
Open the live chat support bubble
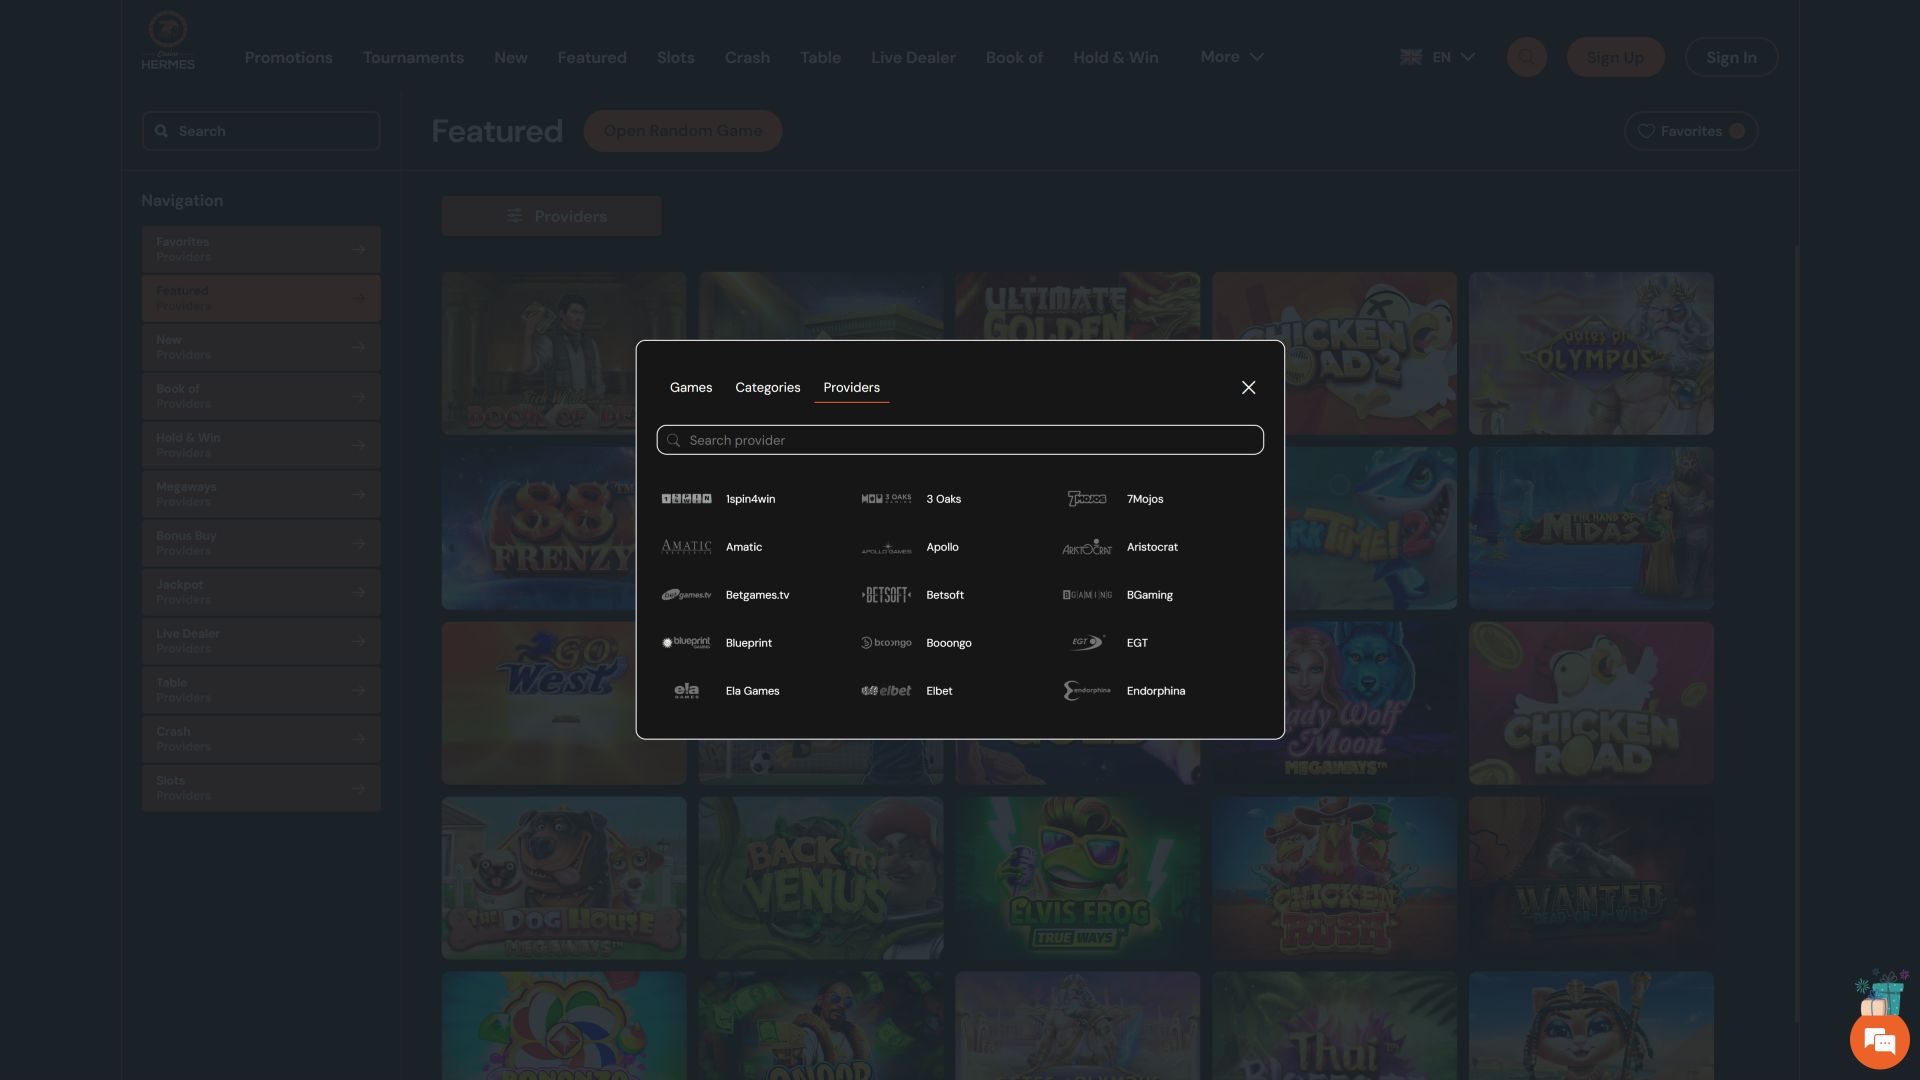(x=1880, y=1041)
